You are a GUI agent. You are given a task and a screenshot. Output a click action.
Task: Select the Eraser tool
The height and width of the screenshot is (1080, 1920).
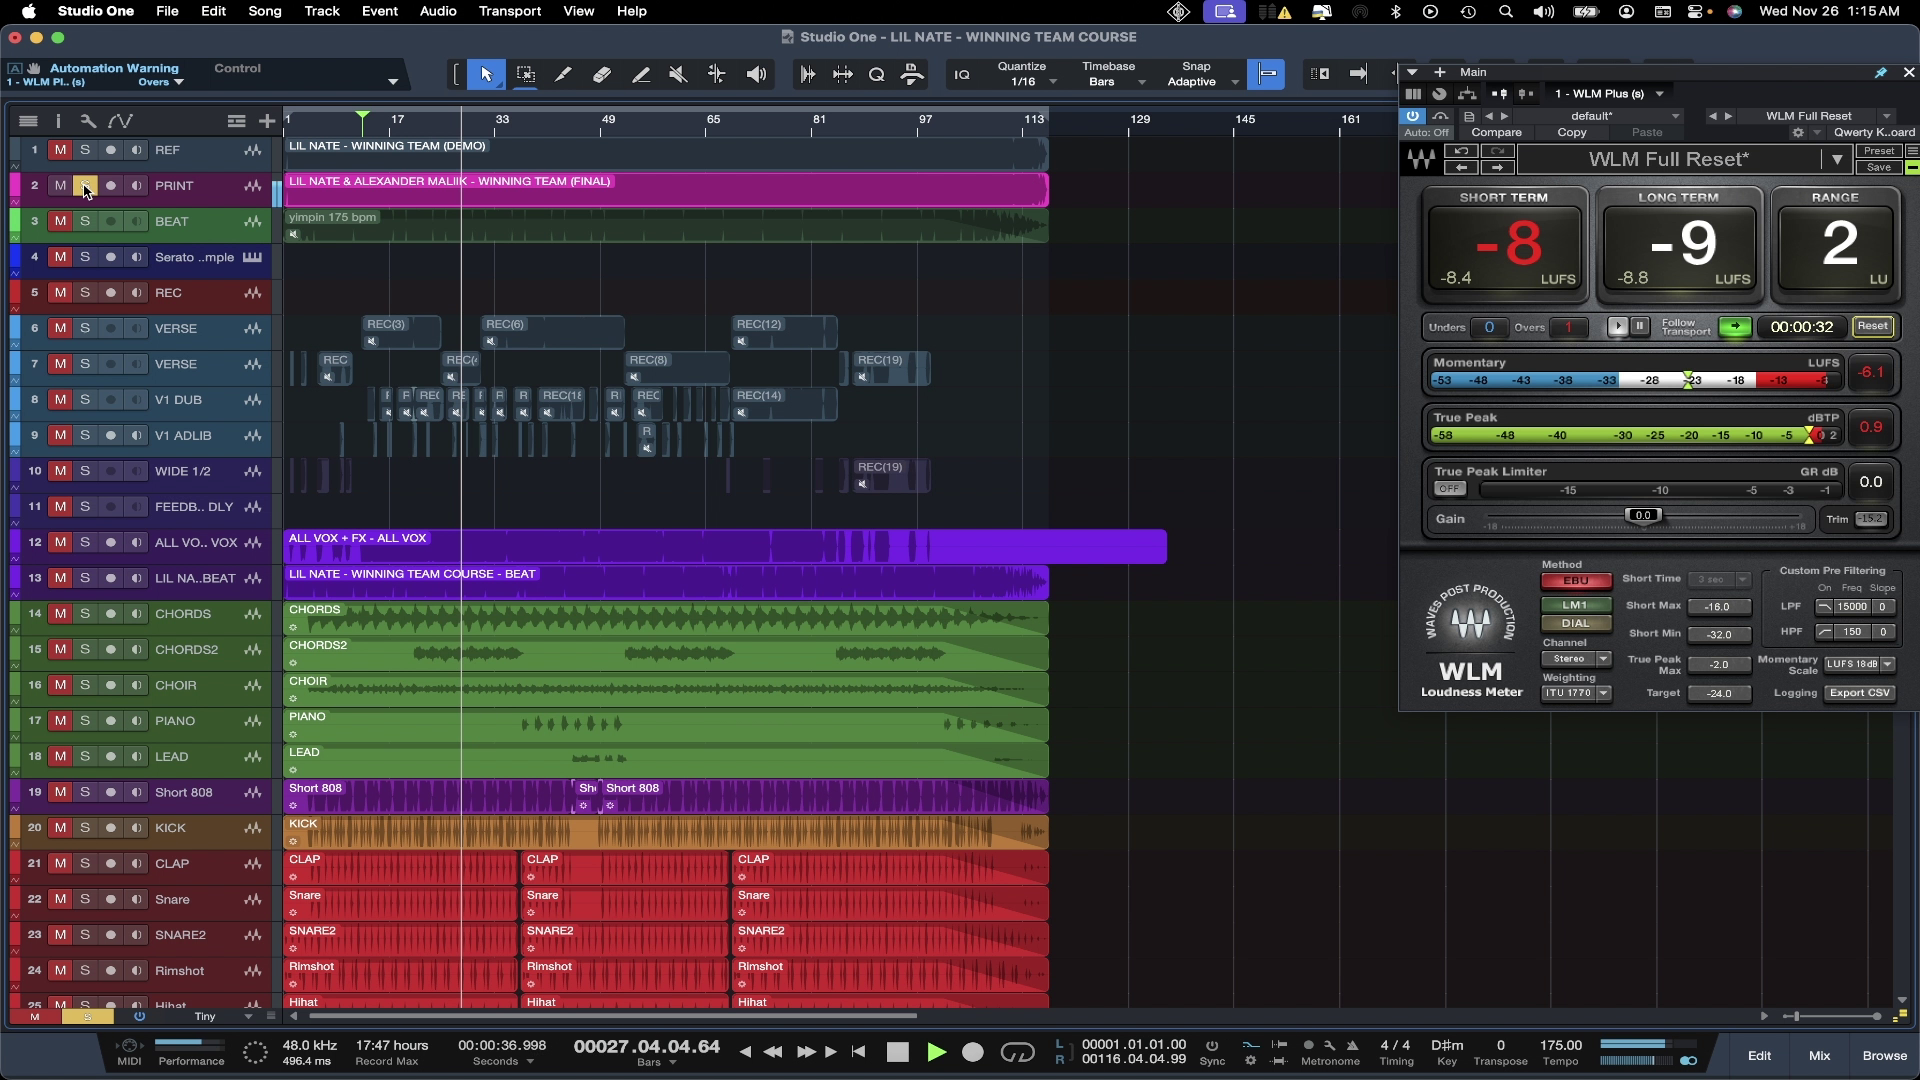pyautogui.click(x=602, y=75)
